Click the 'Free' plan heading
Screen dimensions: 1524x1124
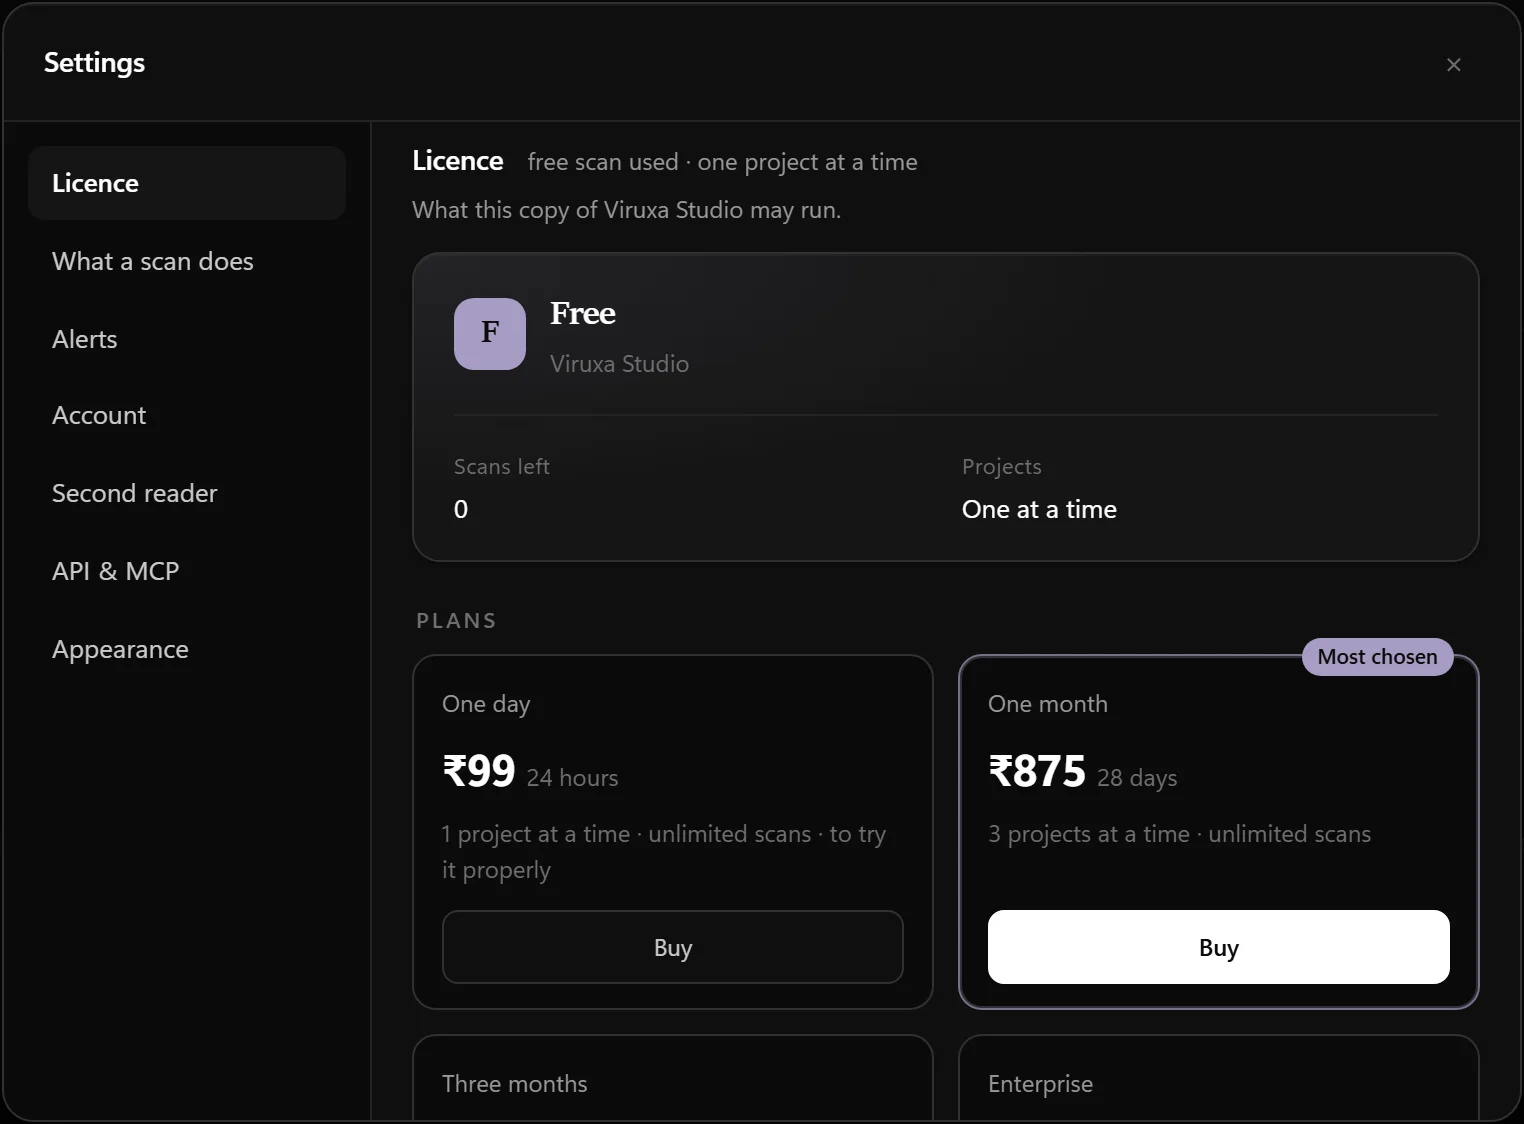point(583,313)
